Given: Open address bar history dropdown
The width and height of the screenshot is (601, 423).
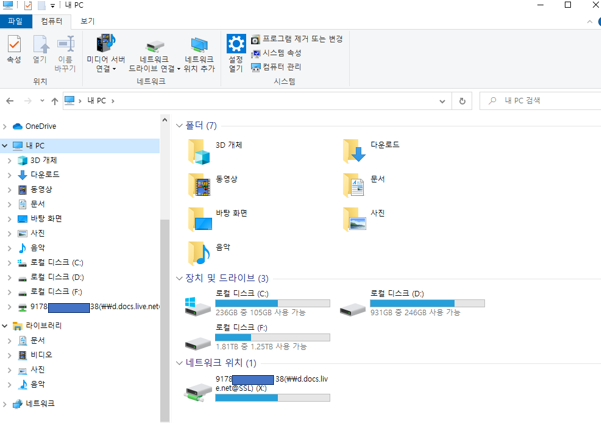Looking at the screenshot, I should point(442,101).
